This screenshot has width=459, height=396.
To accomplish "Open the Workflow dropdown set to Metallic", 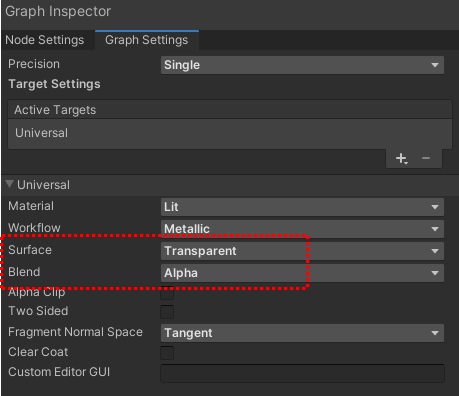I will (302, 229).
